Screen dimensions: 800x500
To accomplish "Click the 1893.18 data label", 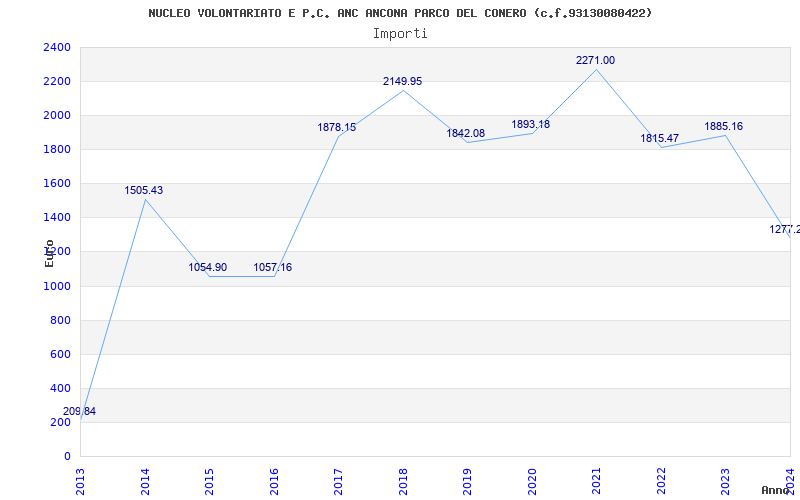I will click(x=531, y=124).
